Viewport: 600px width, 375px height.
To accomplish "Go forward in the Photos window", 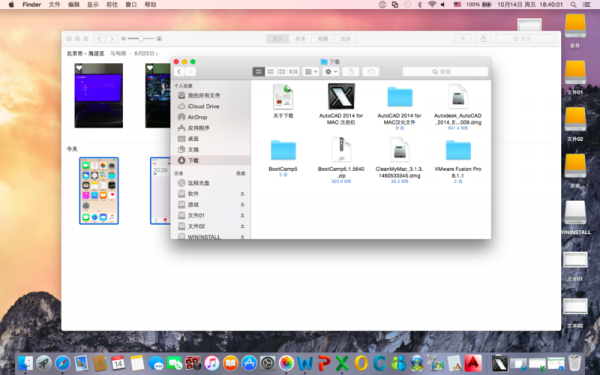I will (x=111, y=39).
